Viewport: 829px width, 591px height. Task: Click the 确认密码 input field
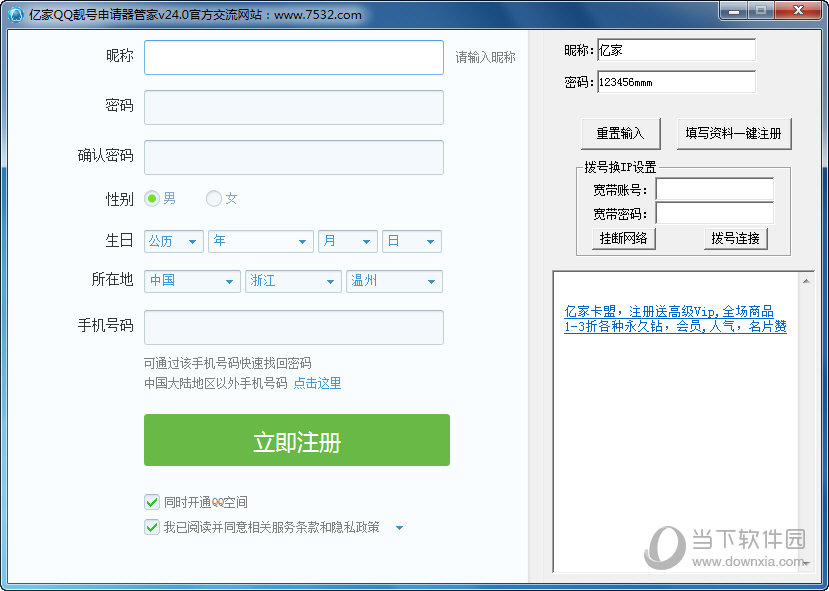[293, 157]
